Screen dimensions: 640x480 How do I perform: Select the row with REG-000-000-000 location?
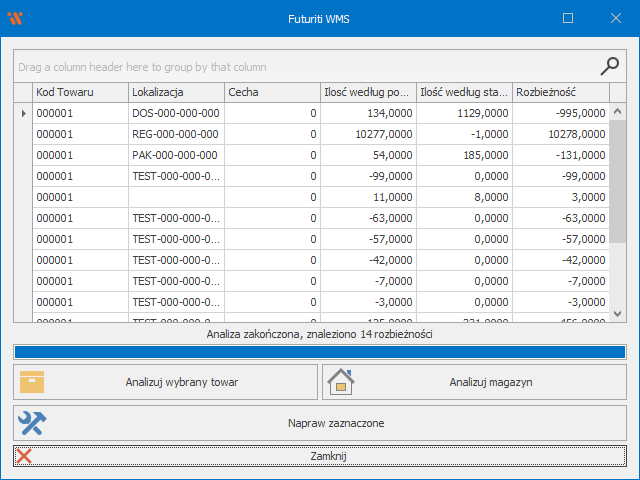pyautogui.click(x=175, y=134)
